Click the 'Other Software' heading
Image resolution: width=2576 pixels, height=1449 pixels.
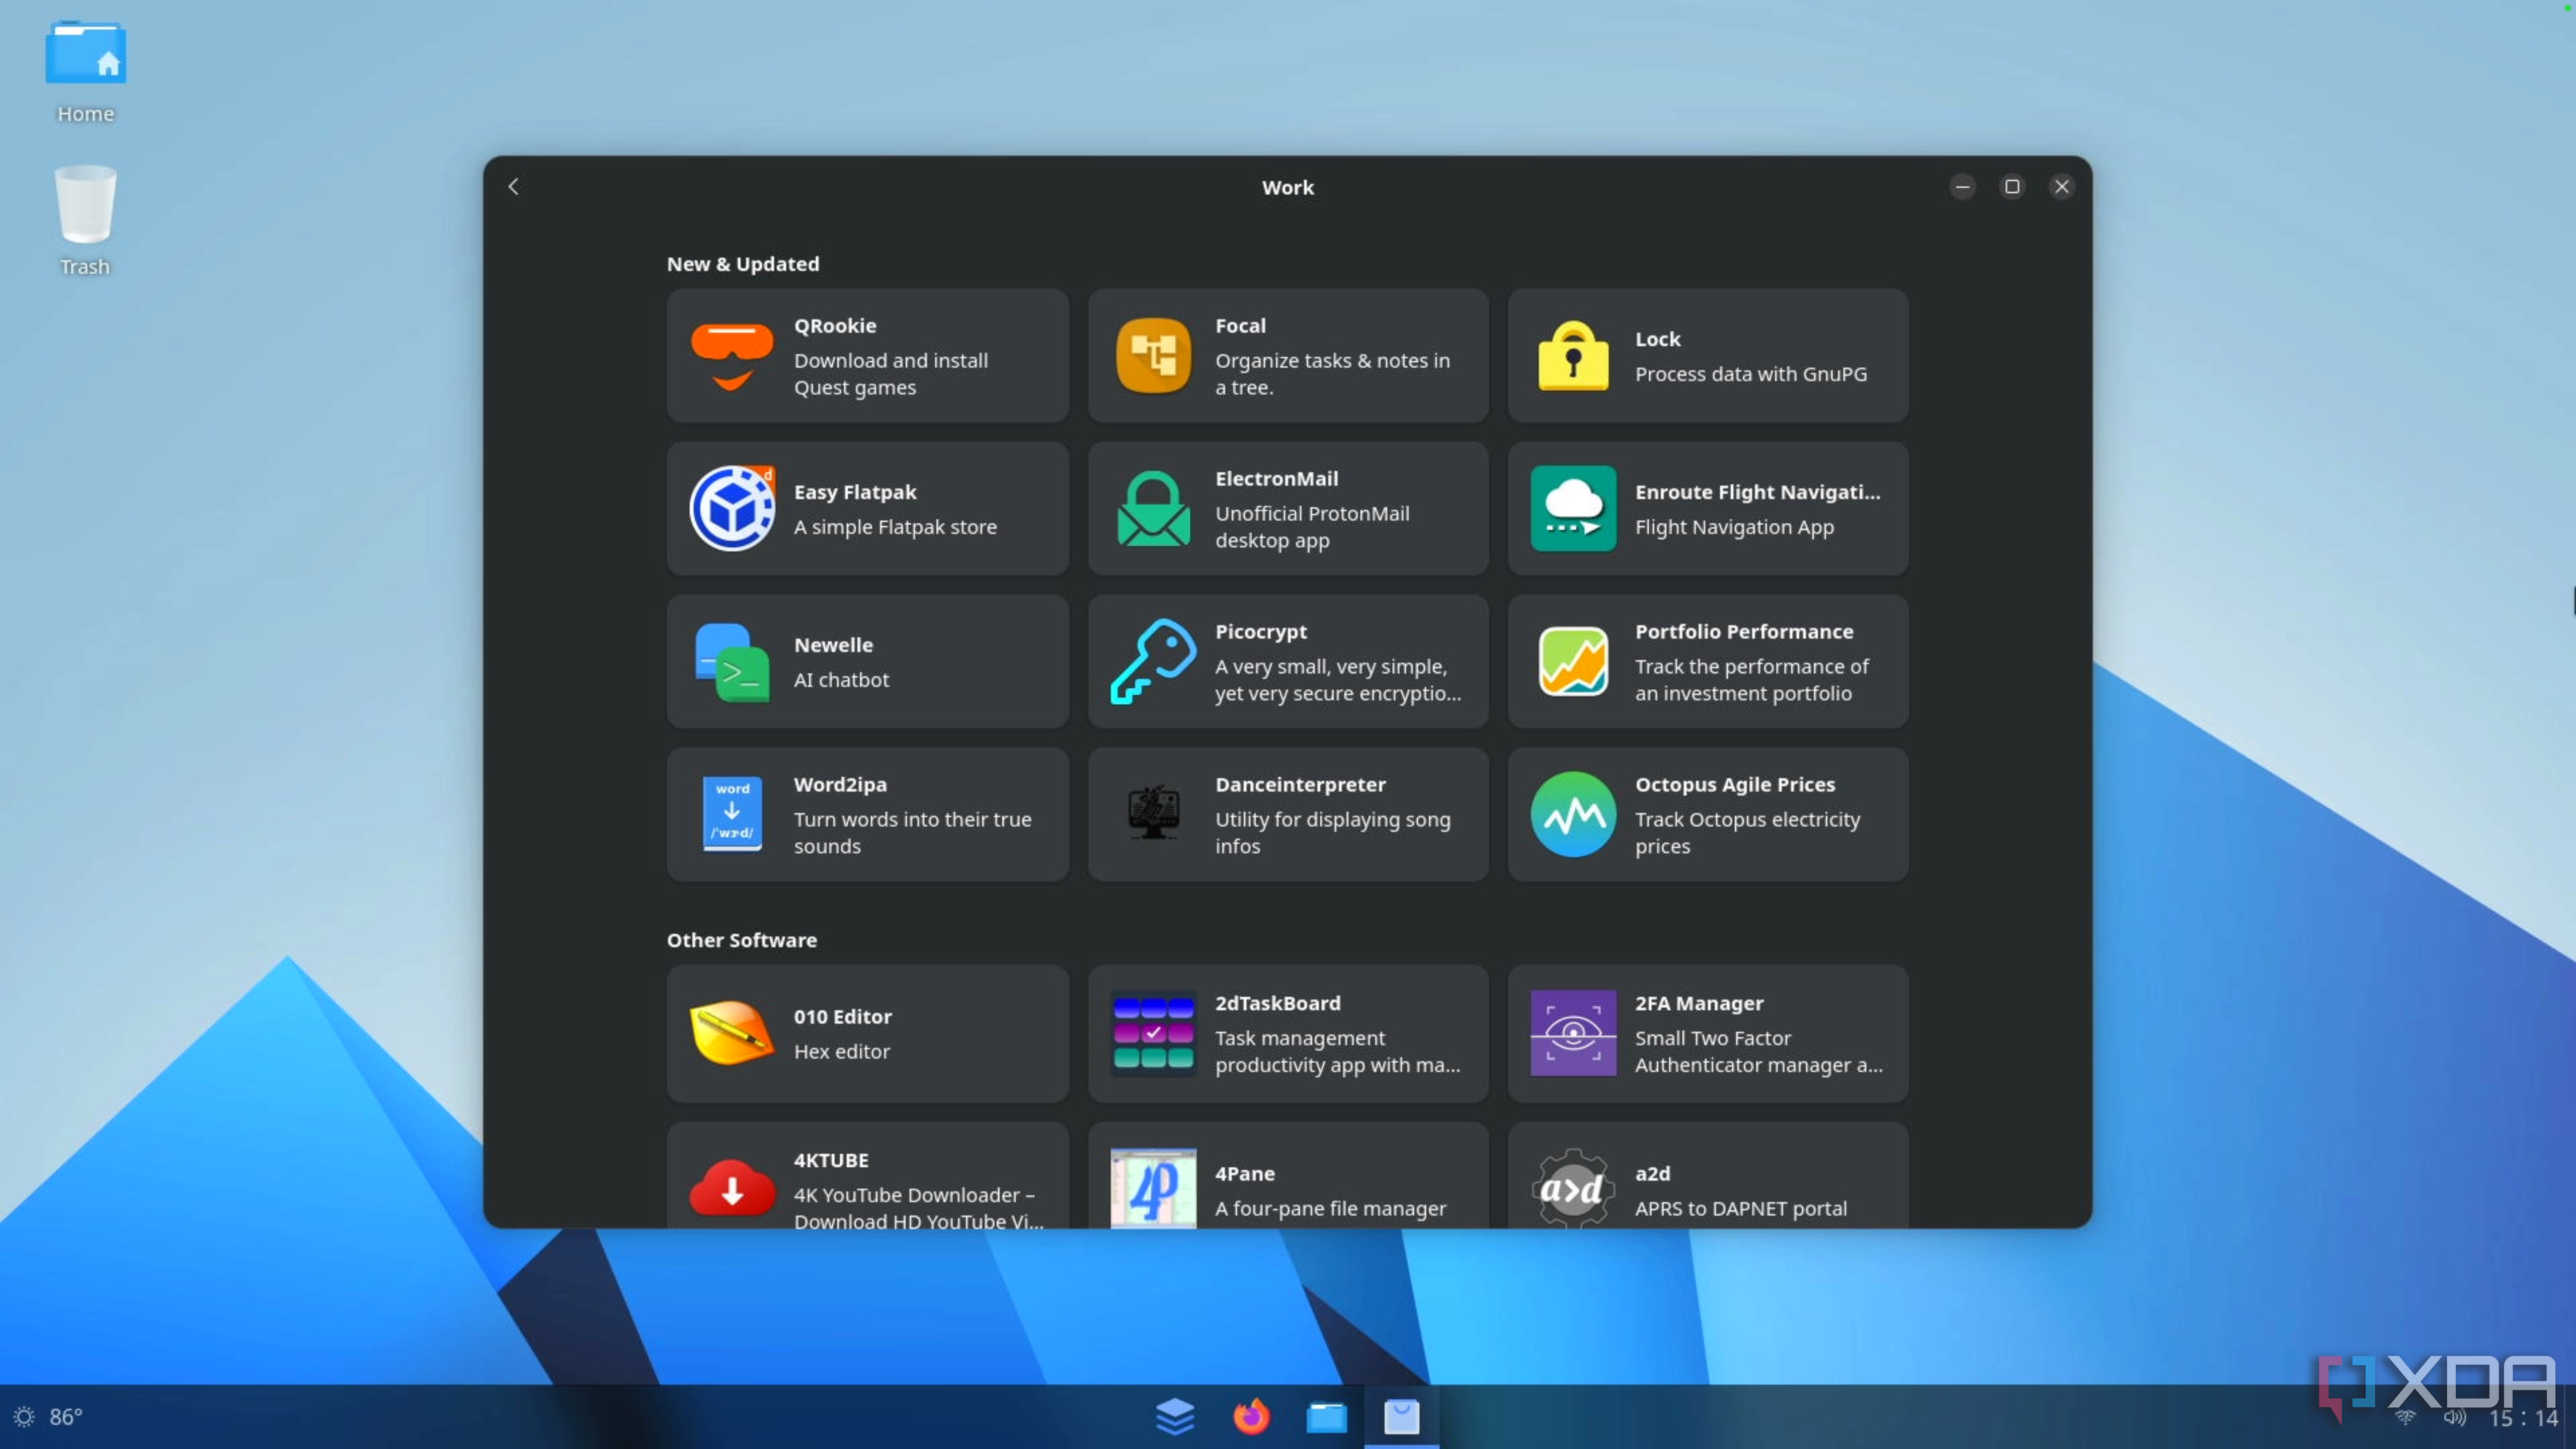click(x=741, y=940)
